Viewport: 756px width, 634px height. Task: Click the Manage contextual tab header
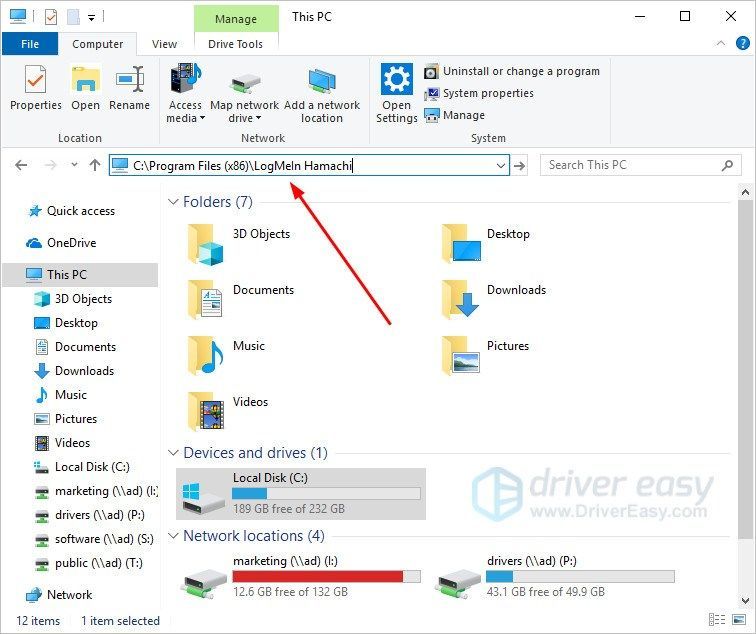(x=236, y=19)
